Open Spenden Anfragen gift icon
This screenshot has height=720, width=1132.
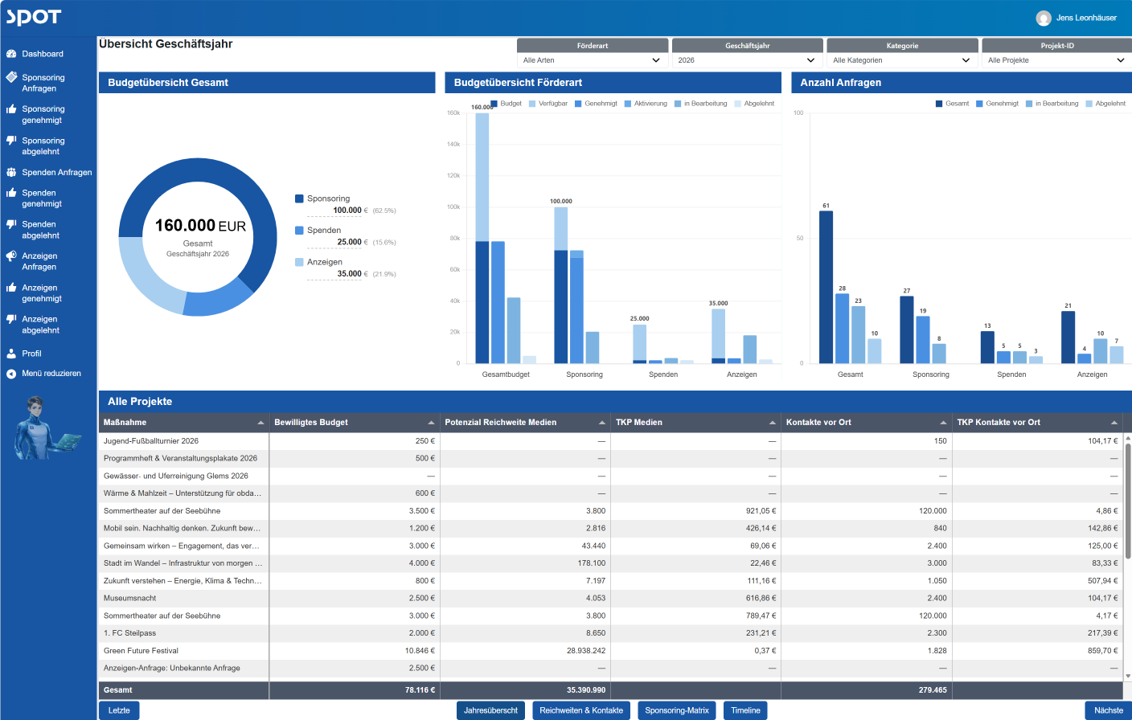[12, 173]
